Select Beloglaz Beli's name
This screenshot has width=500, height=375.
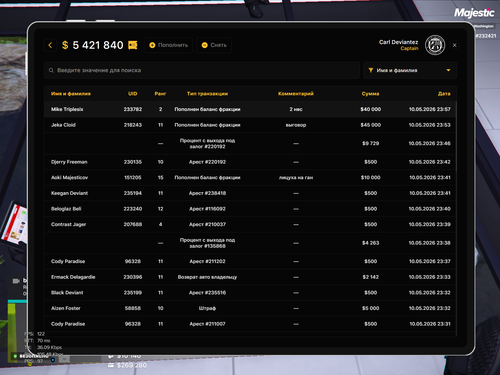[x=66, y=209]
